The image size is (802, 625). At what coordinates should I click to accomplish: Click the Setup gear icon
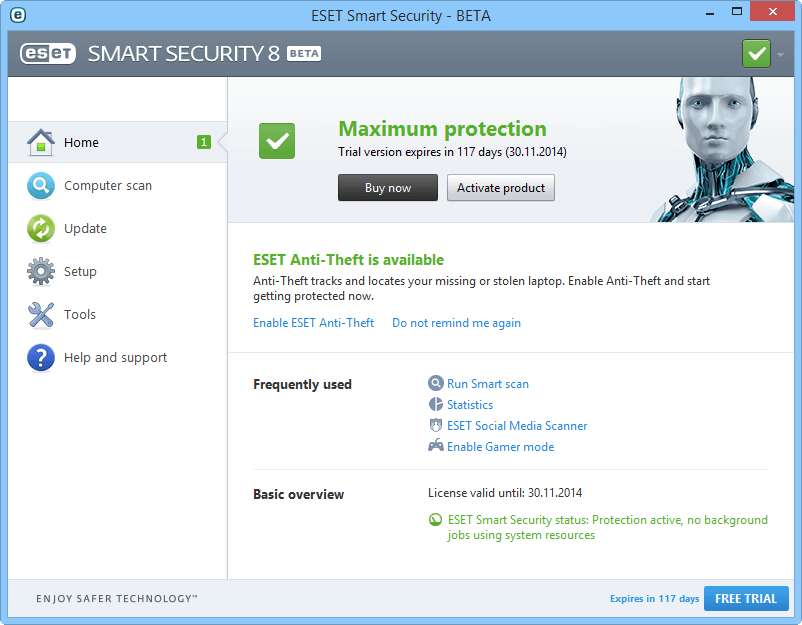tap(40, 271)
